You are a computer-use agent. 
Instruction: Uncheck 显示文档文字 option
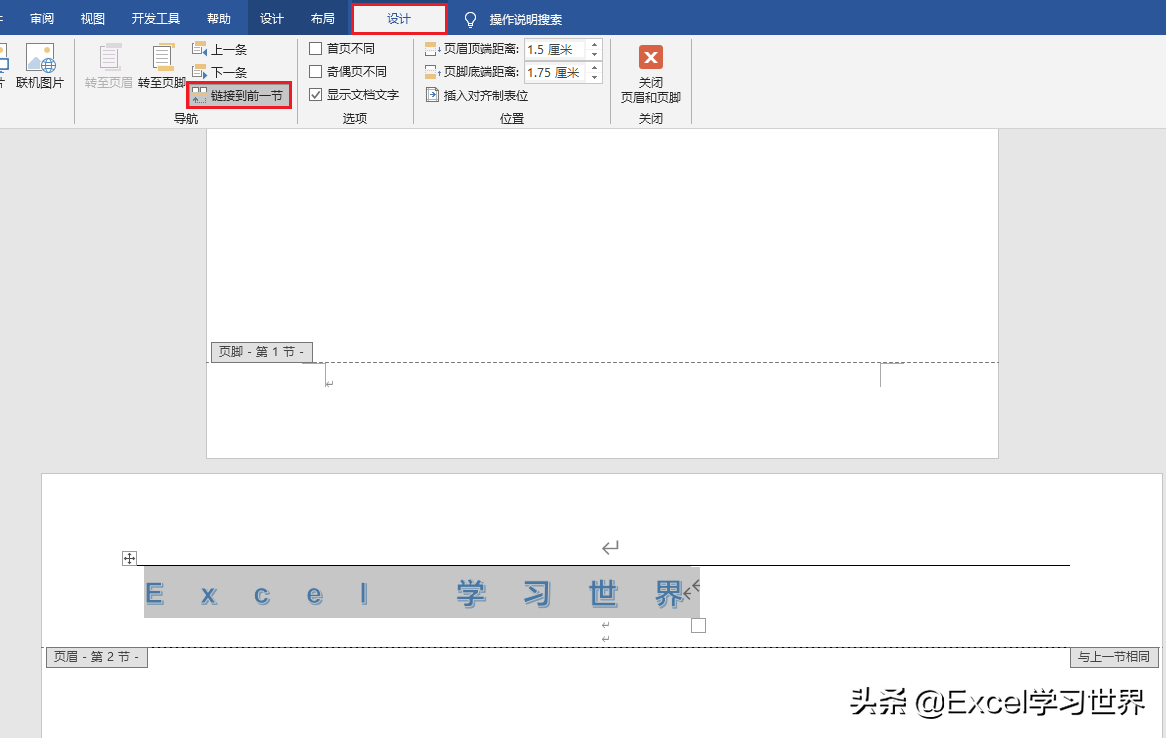click(x=315, y=94)
